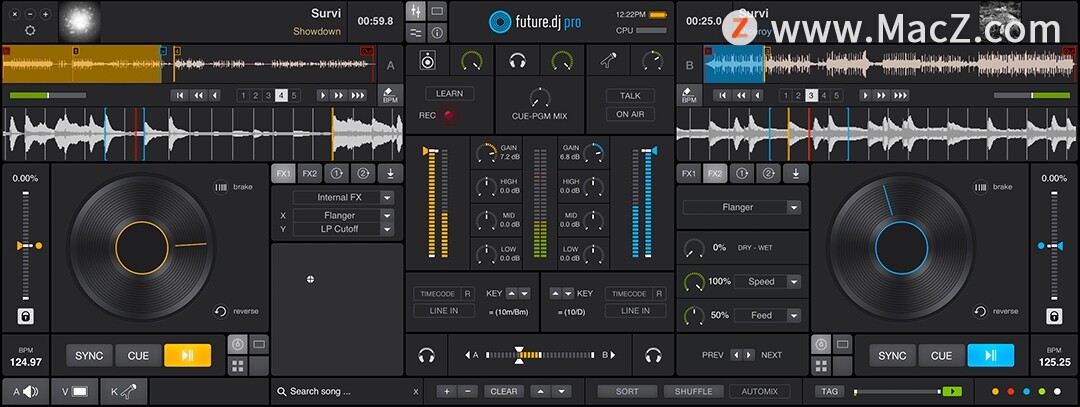The width and height of the screenshot is (1080, 407).
Task: Toggle left deck TIMECODE button
Action: [437, 294]
